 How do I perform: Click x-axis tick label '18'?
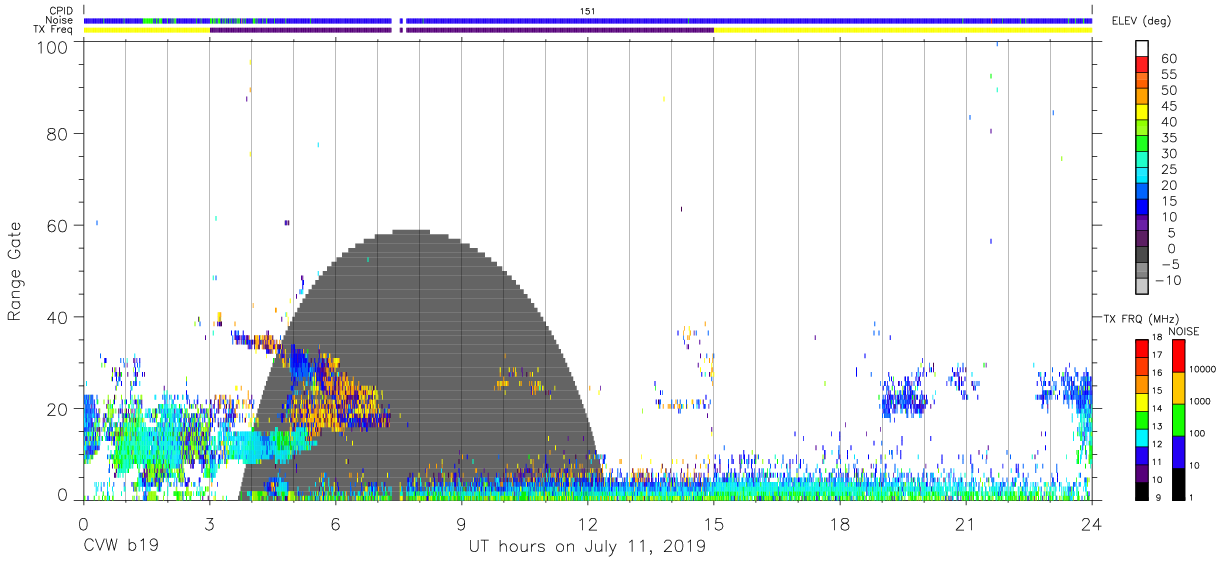pos(840,523)
